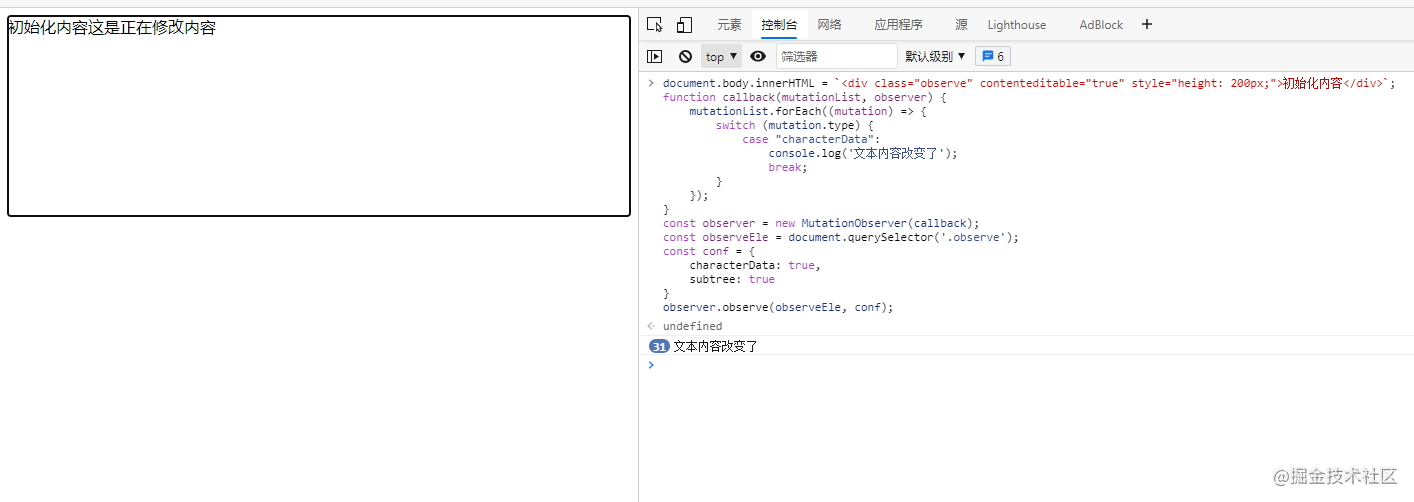Viewport: 1414px width, 502px height.
Task: Click the undefined return value line
Action: 692,326
